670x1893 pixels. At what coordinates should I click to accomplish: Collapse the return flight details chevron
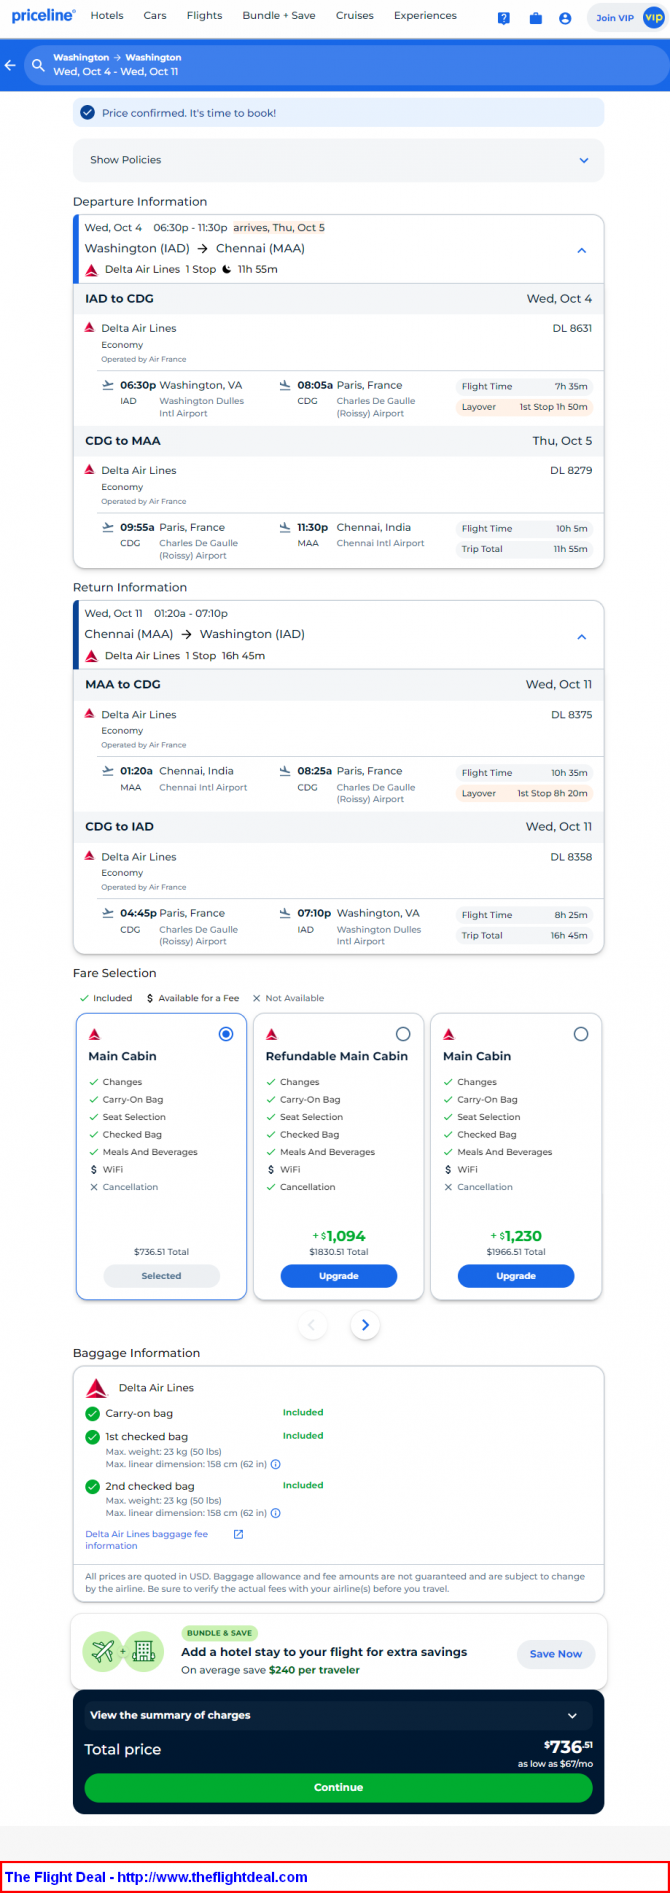582,637
